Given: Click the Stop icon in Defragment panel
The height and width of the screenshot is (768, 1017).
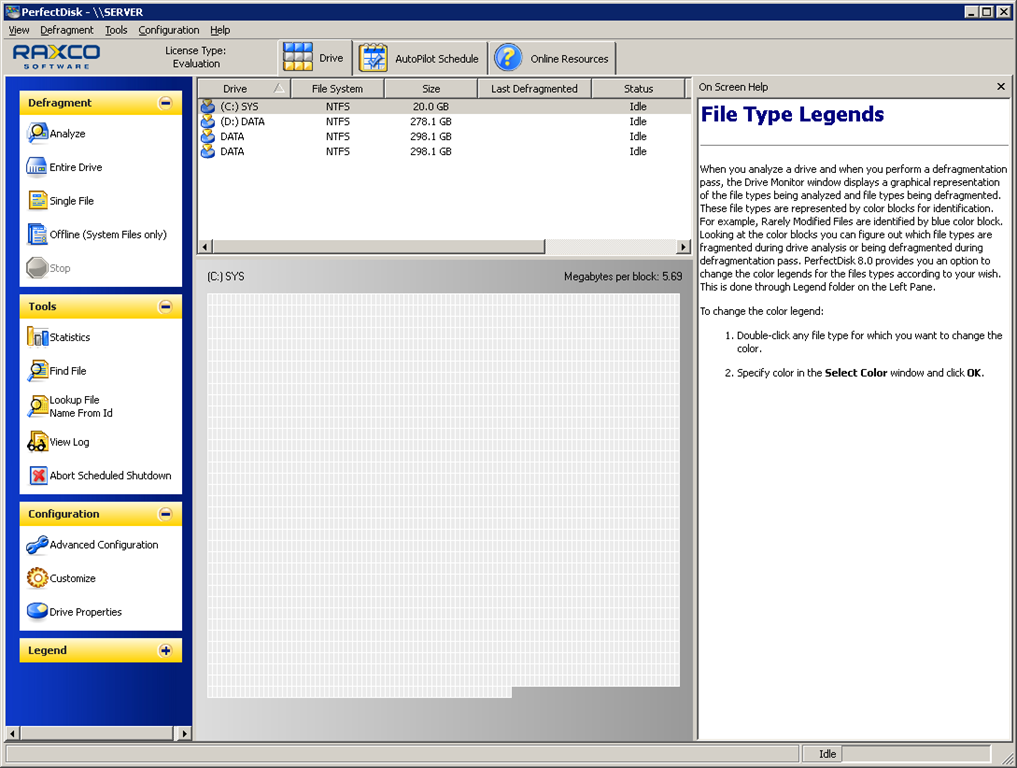Looking at the screenshot, I should click(37, 268).
